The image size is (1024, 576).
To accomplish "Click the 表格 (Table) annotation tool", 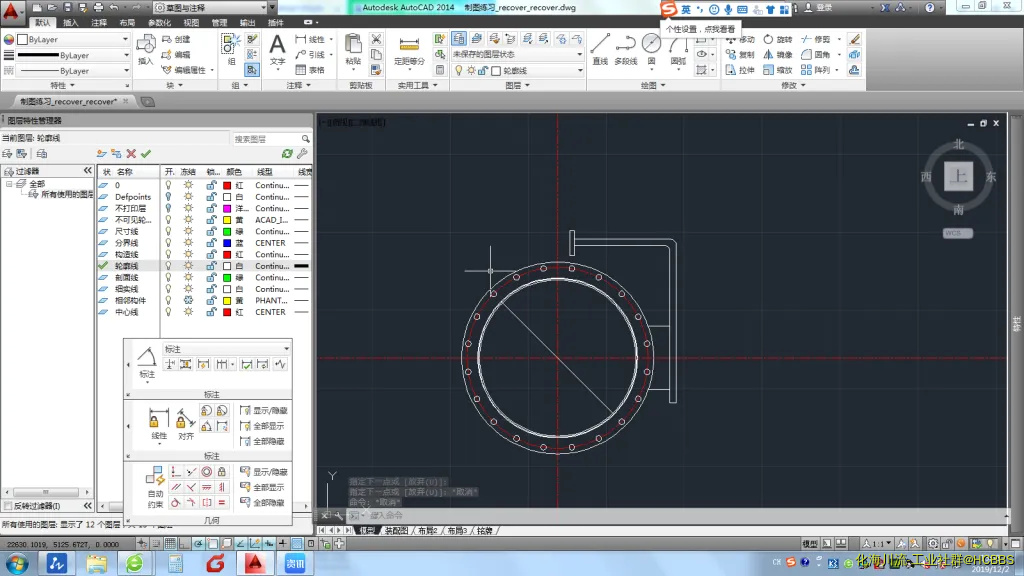I will click(x=310, y=70).
